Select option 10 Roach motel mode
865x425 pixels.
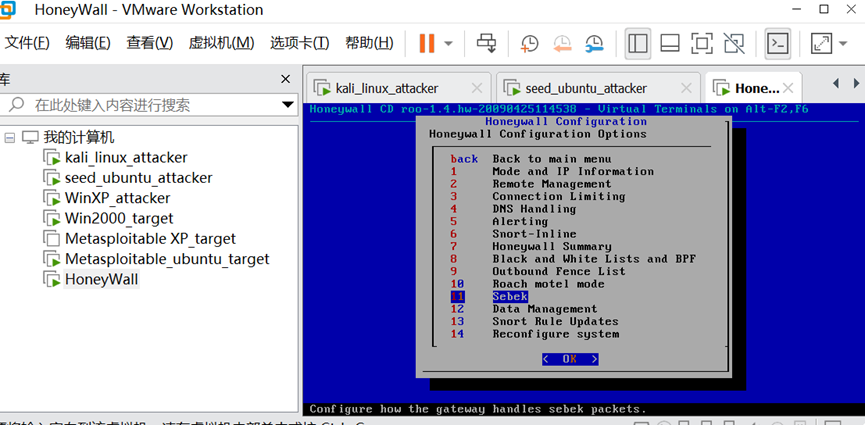coord(527,284)
